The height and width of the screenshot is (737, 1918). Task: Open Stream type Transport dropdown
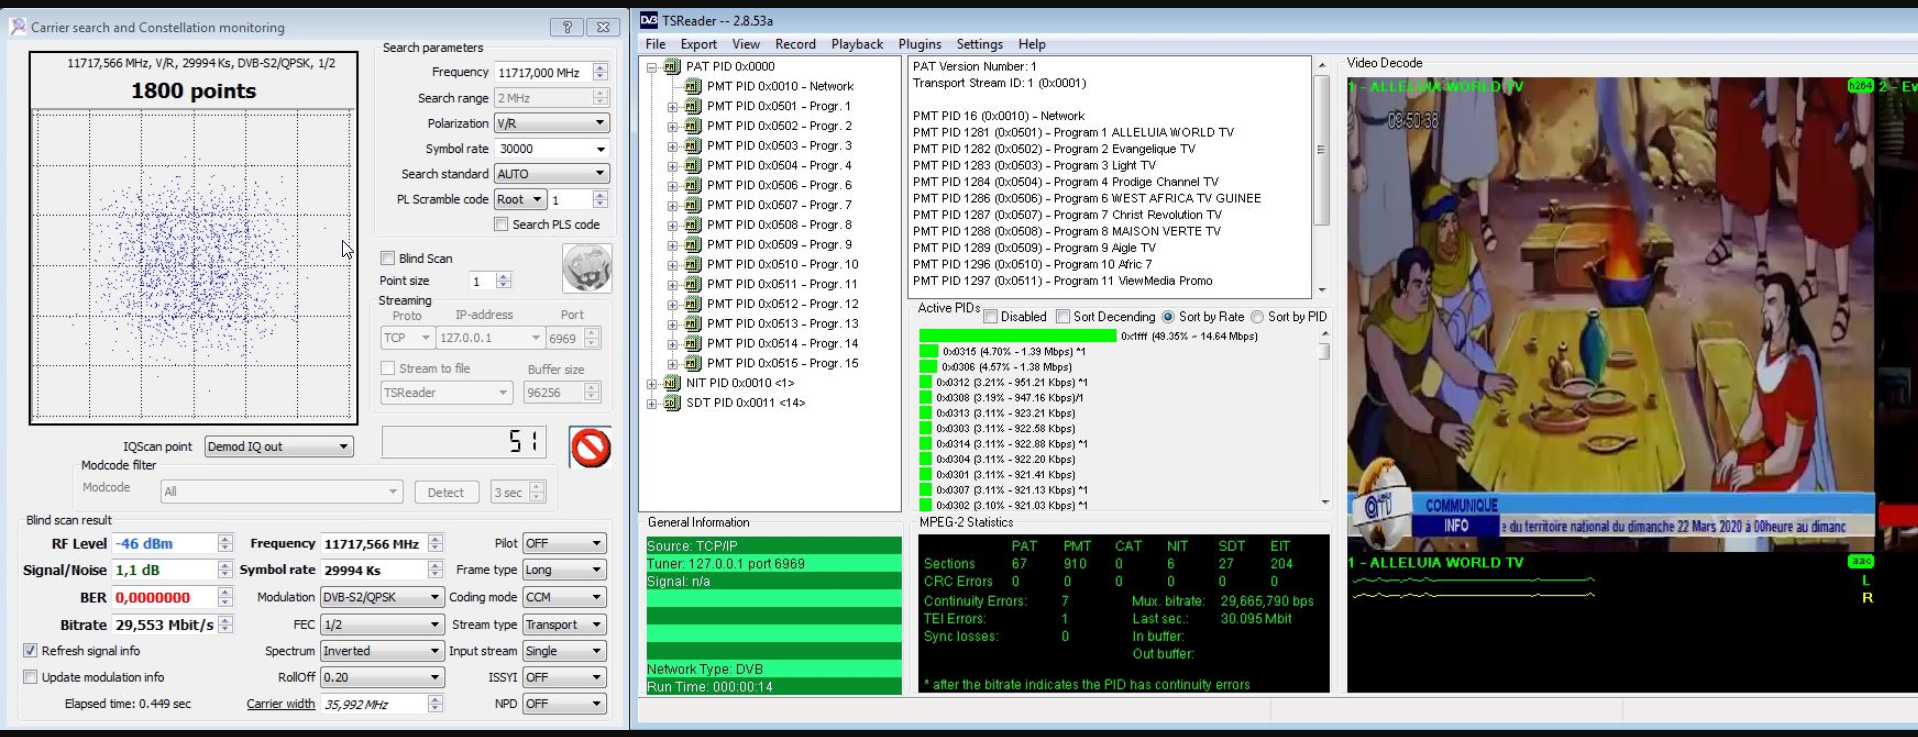(x=565, y=624)
